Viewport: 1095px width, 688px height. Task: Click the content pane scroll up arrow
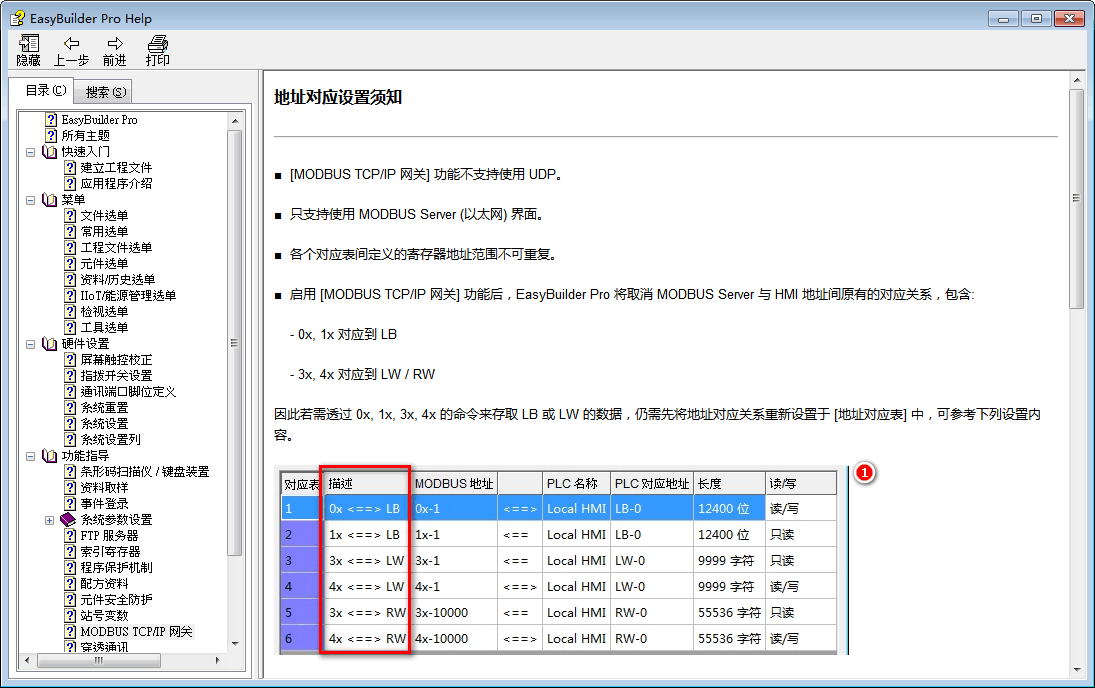1077,80
